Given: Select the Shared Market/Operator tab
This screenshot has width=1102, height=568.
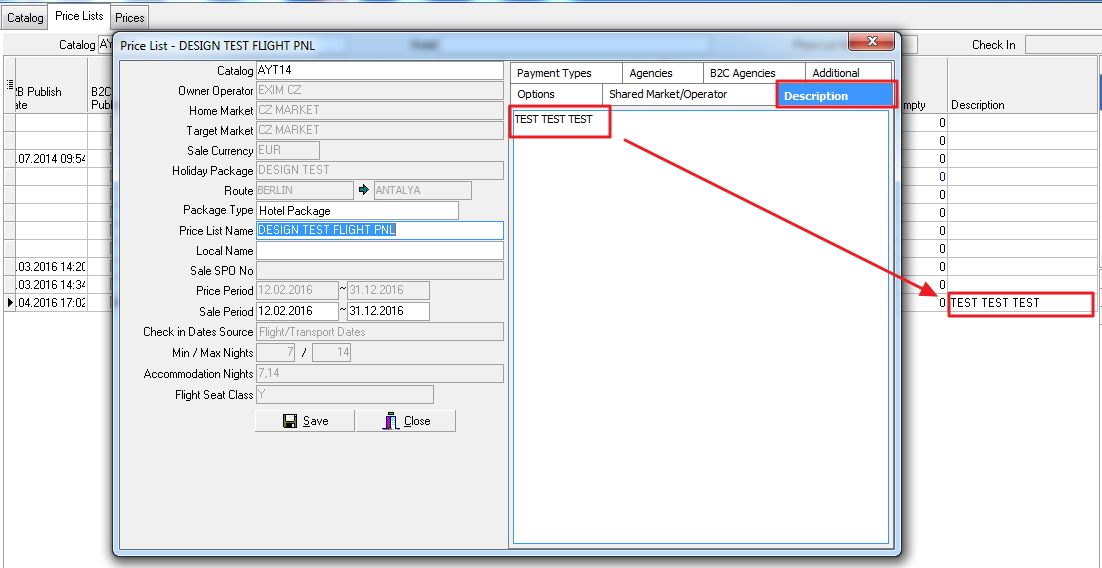Looking at the screenshot, I should pyautogui.click(x=668, y=94).
